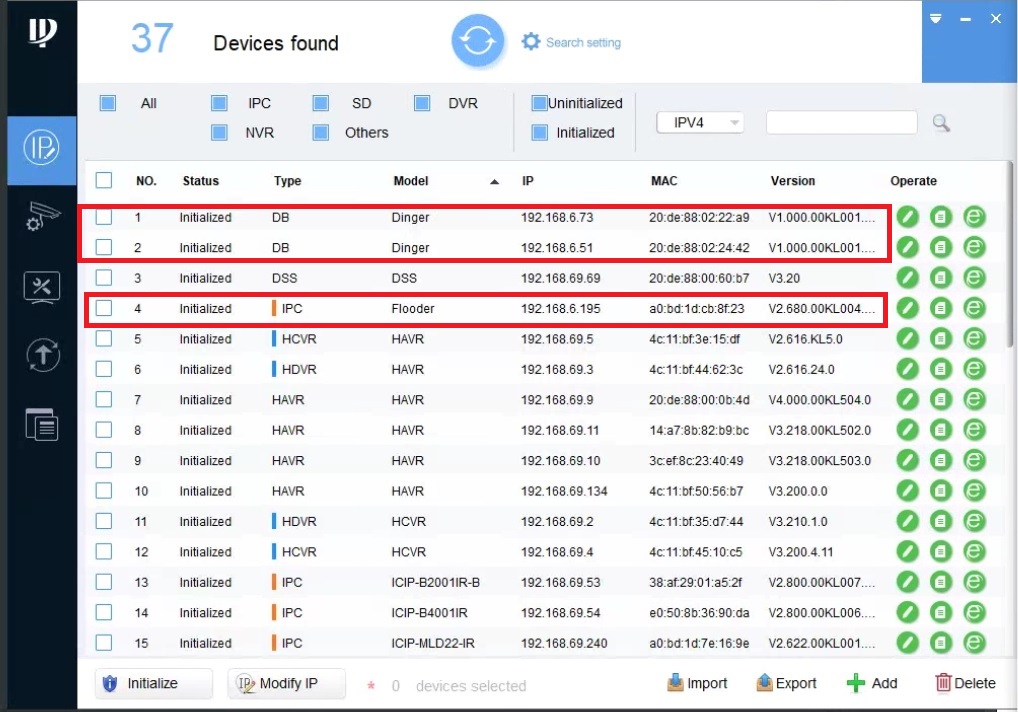Click the Initialize button
The width and height of the screenshot is (1018, 712).
click(152, 683)
